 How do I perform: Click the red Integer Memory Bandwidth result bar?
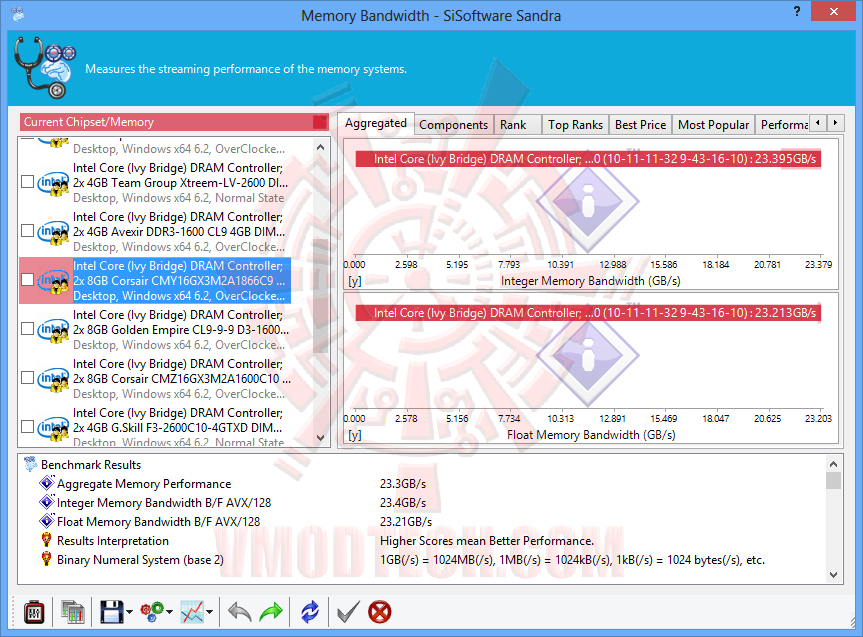tap(588, 159)
